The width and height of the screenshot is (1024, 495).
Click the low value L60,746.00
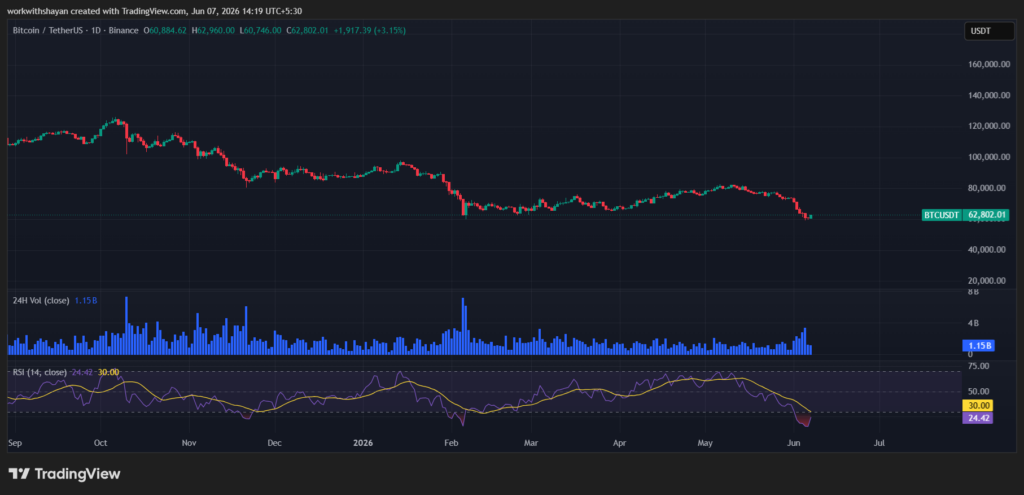tap(261, 30)
